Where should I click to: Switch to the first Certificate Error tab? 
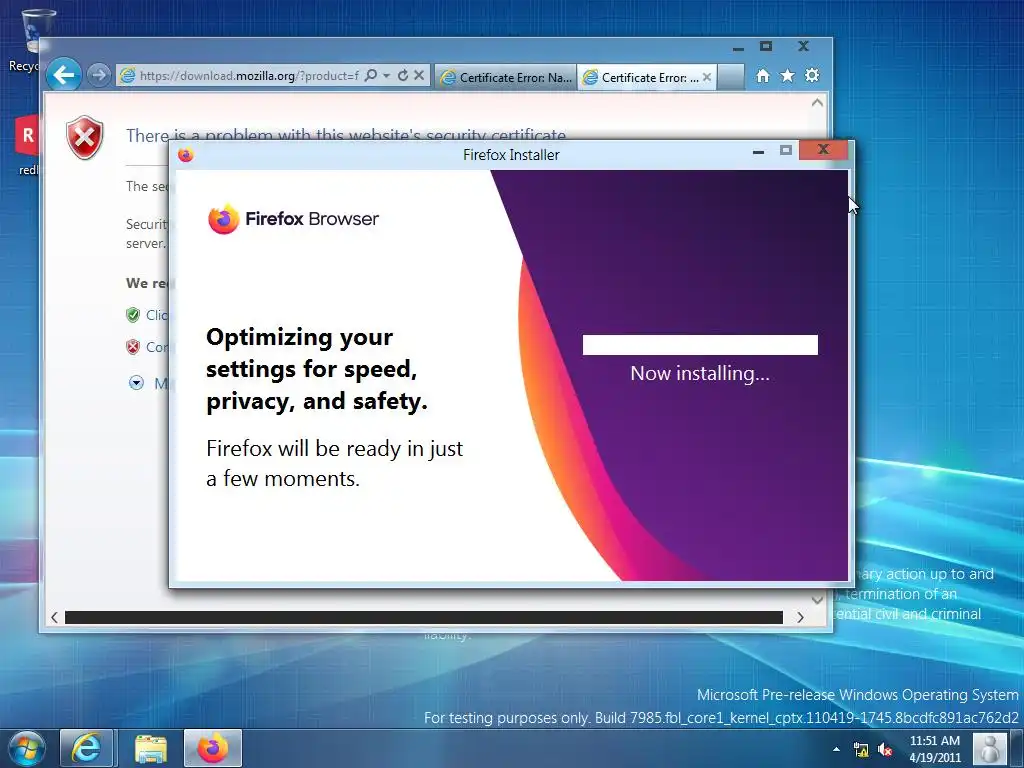(506, 77)
